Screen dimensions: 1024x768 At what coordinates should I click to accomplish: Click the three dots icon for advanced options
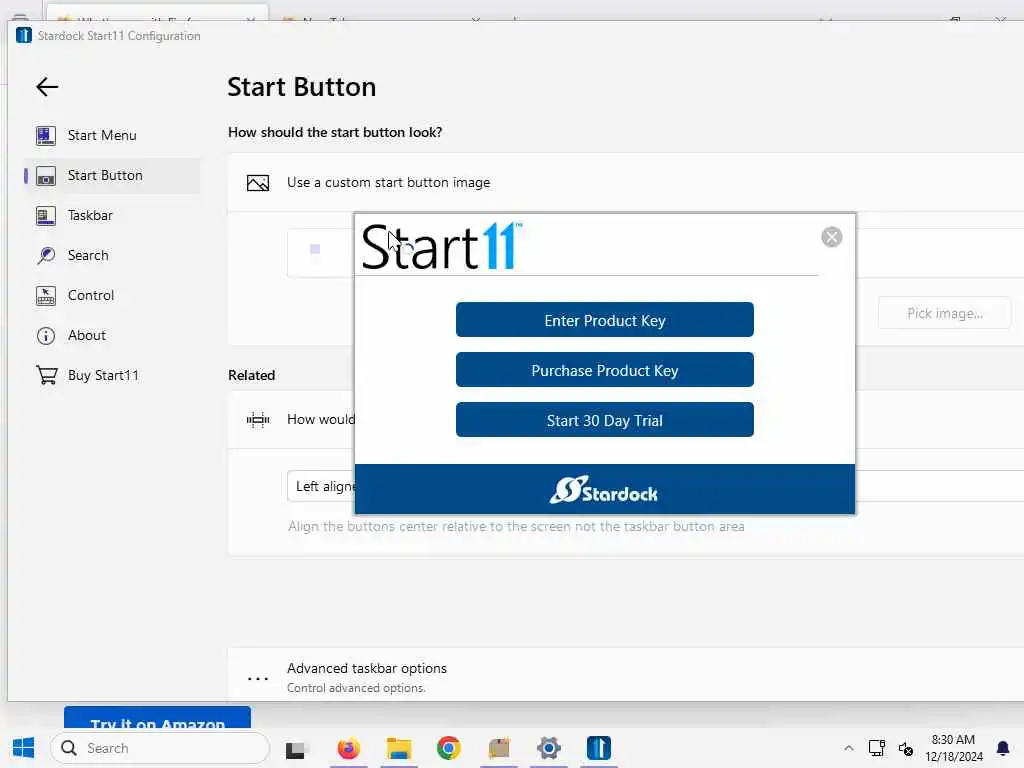(x=258, y=679)
